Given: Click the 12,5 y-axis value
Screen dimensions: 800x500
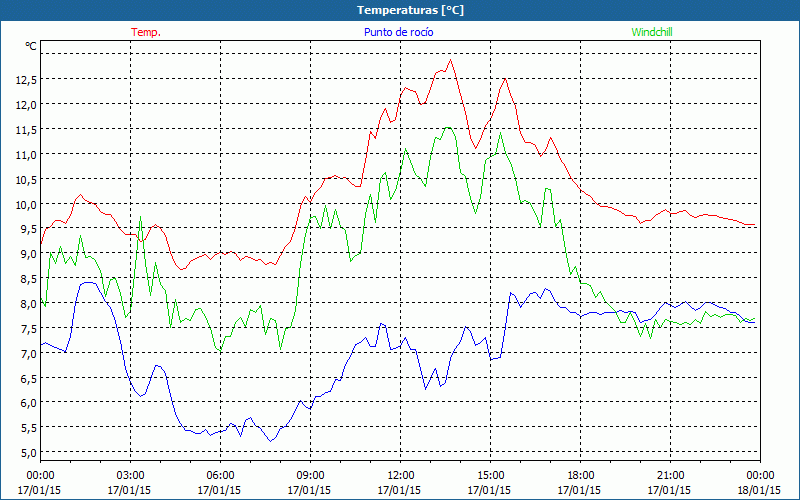Looking at the screenshot, I should (26, 79).
